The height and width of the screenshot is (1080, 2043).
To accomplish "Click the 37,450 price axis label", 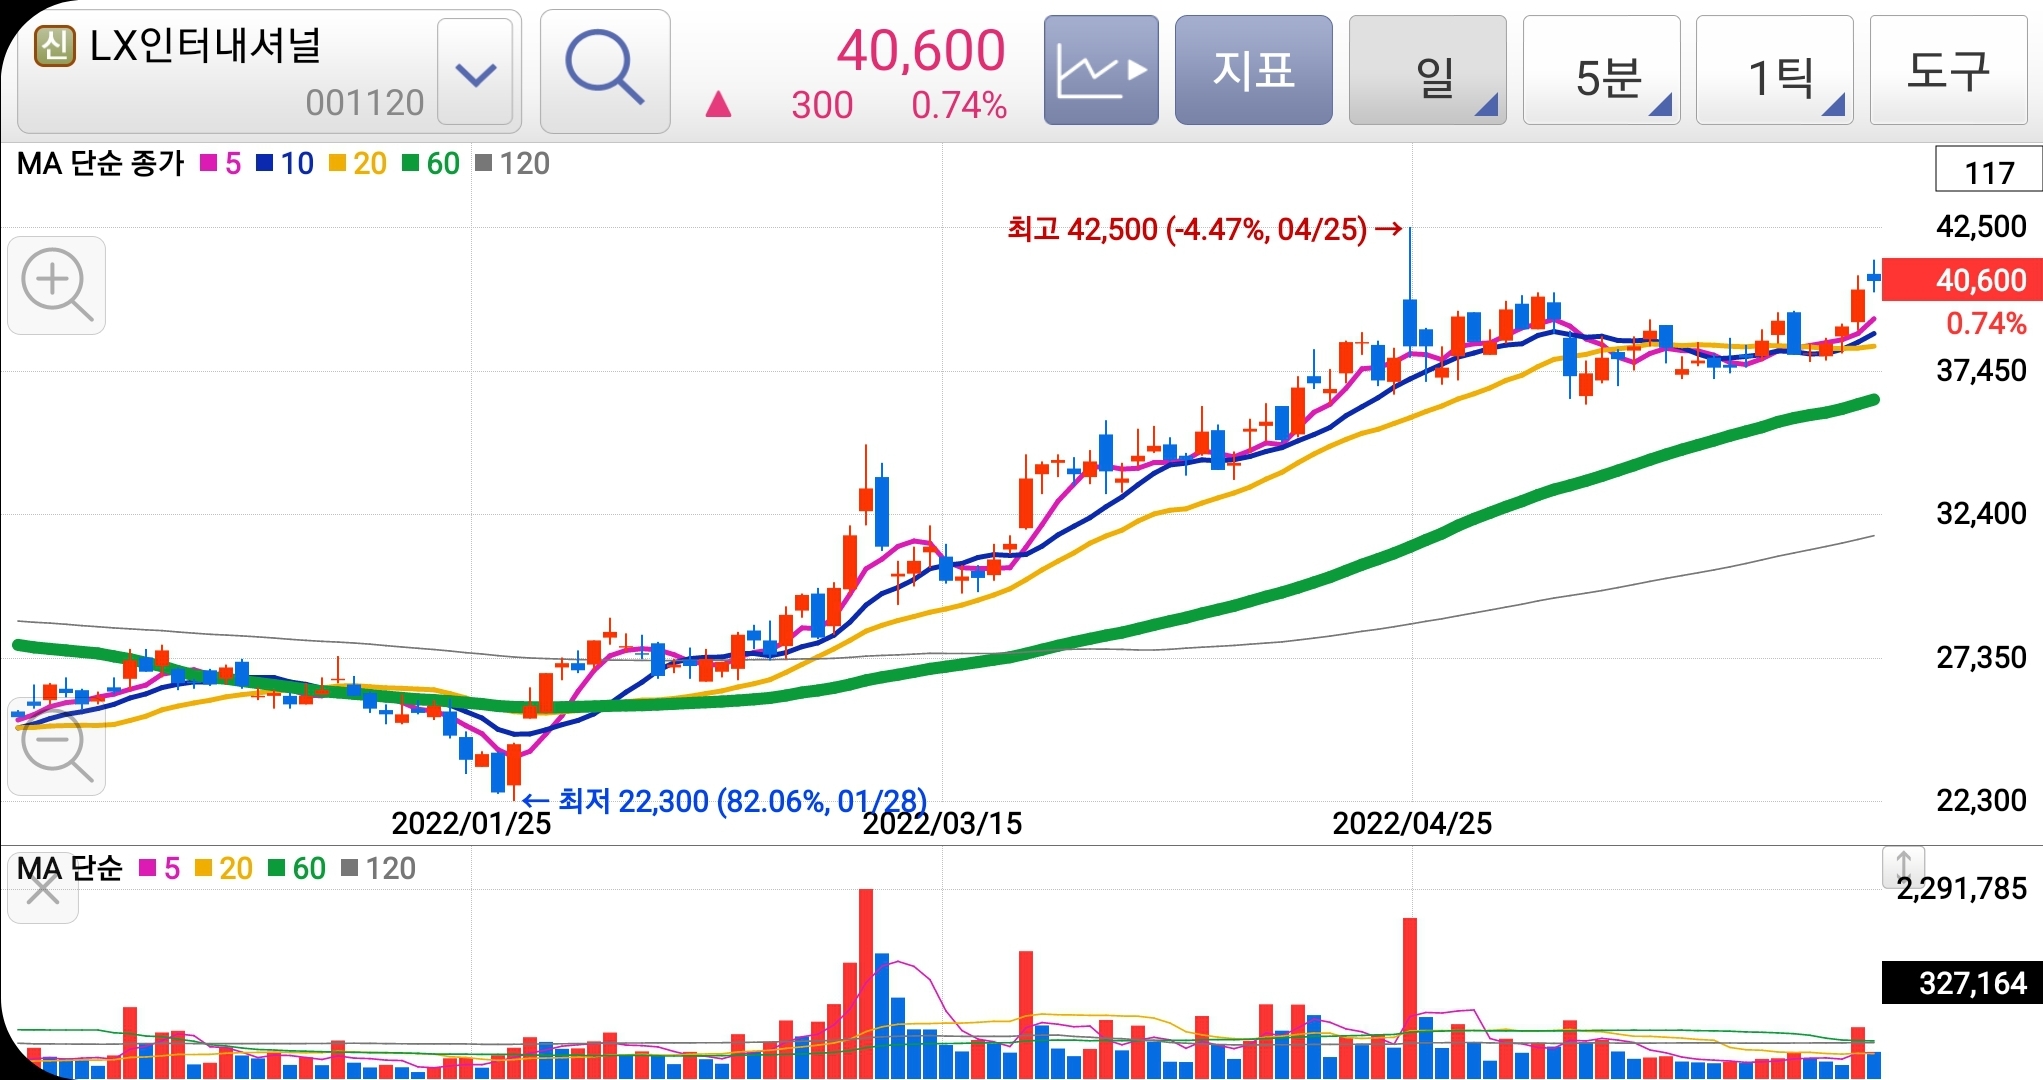I will click(1981, 371).
